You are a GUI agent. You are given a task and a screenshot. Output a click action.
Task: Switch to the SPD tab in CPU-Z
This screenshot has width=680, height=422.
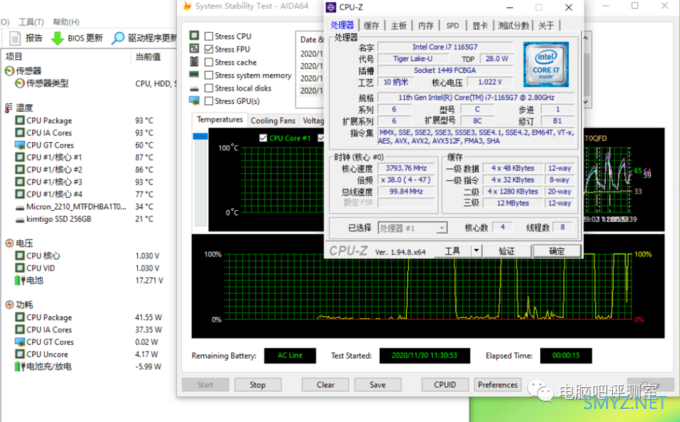pos(452,26)
